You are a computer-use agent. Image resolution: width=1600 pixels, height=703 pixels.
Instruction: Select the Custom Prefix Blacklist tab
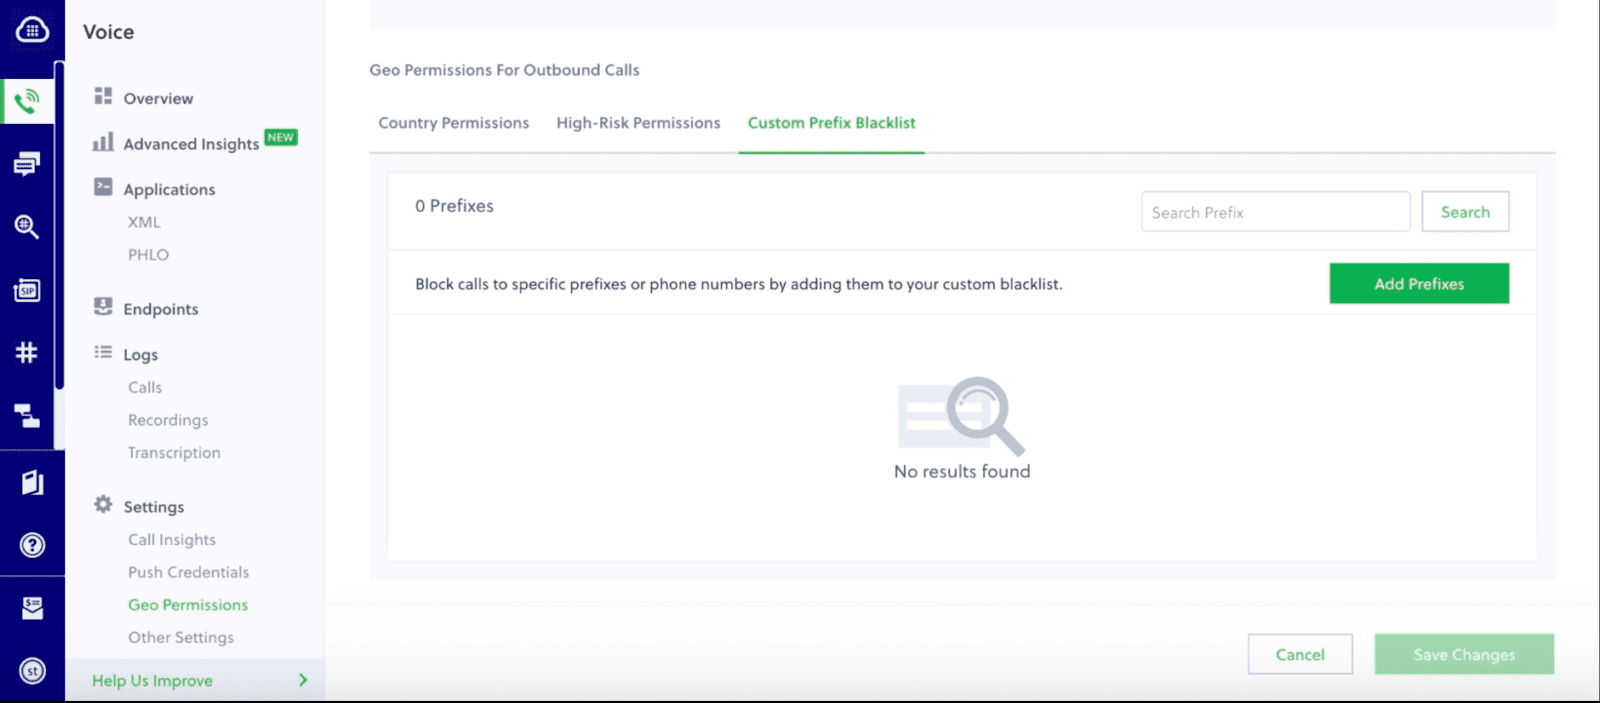point(831,123)
